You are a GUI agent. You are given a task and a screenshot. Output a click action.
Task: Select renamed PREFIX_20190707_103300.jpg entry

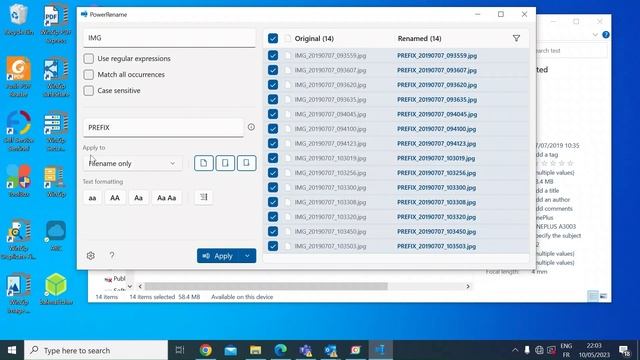(436, 188)
